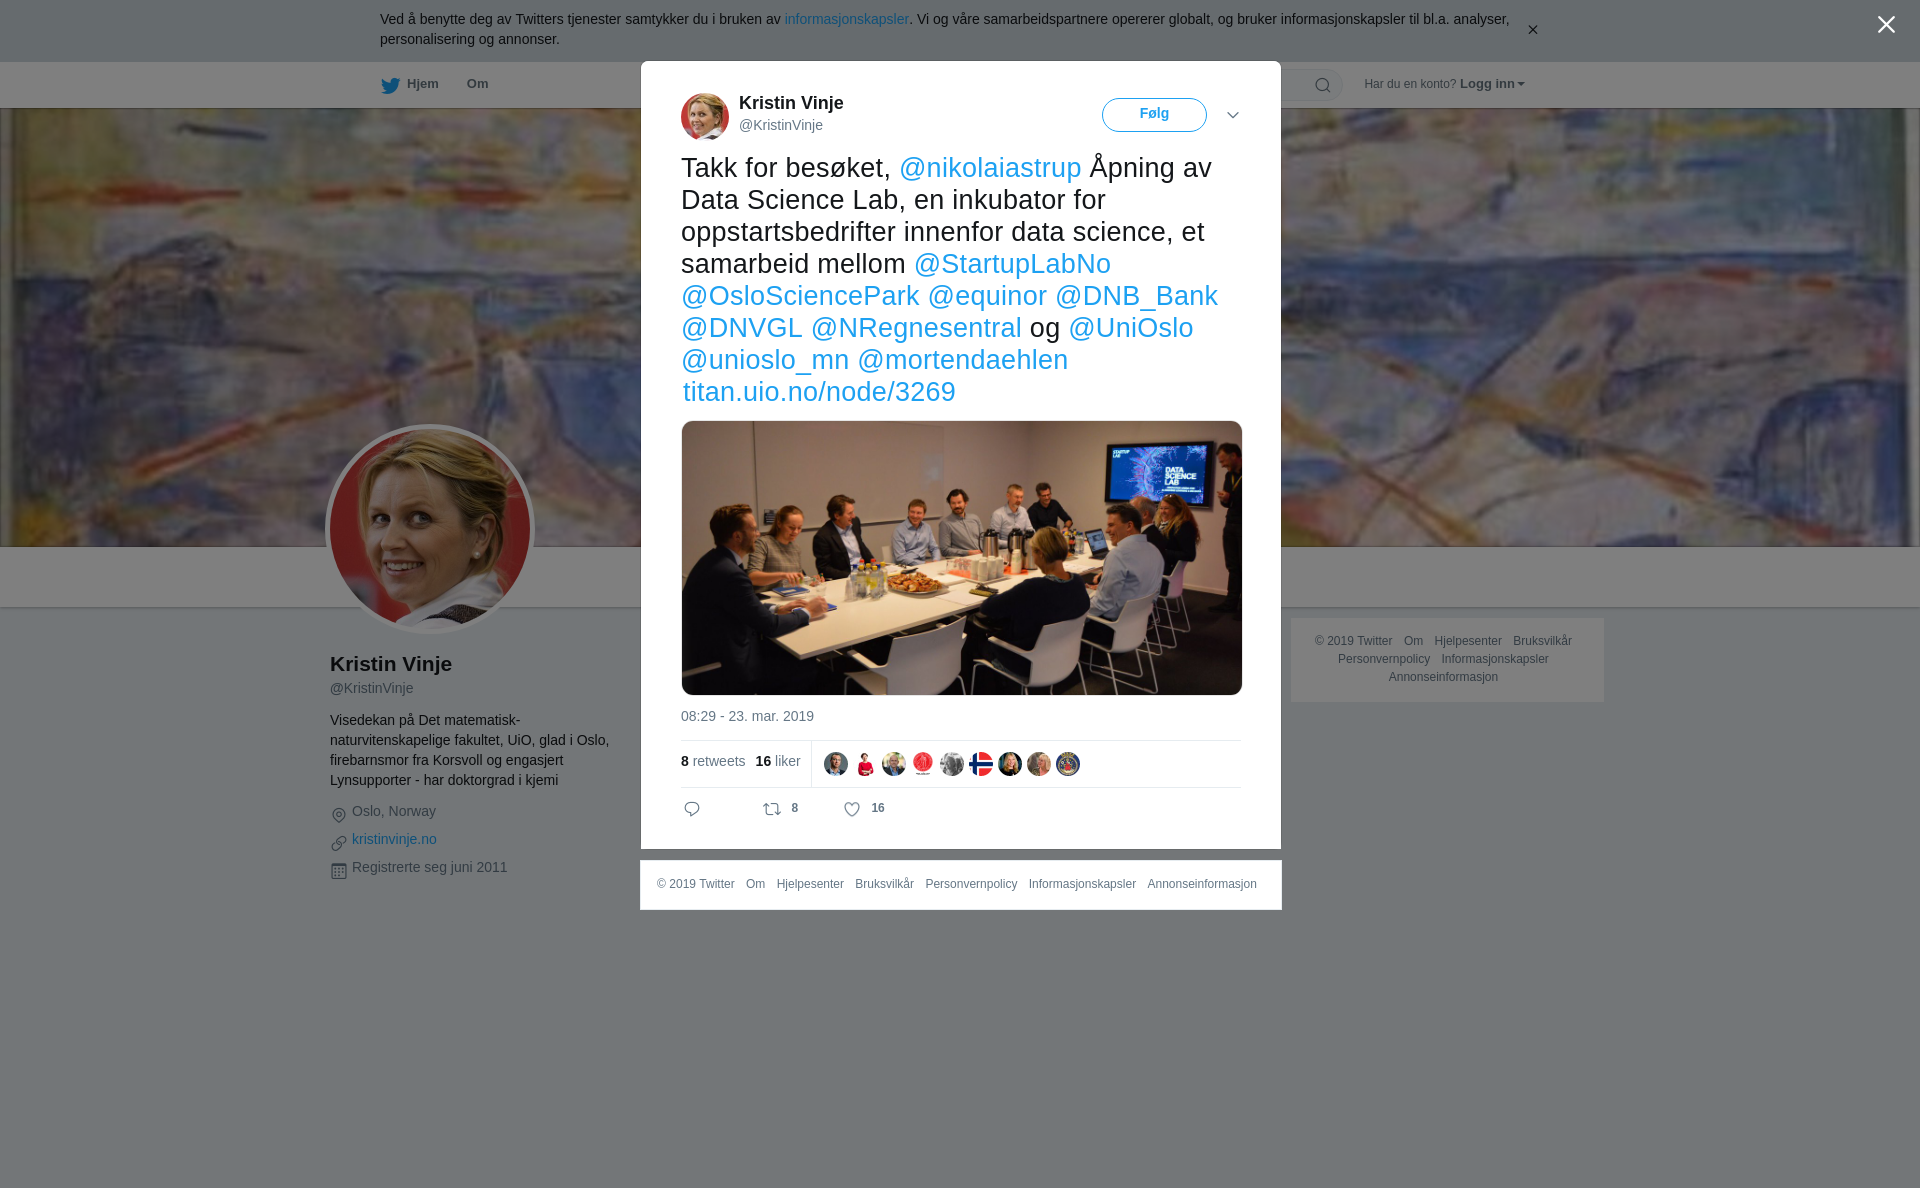Open the titan.uio.no/node/3269 link
1920x1188 pixels.
click(x=819, y=392)
